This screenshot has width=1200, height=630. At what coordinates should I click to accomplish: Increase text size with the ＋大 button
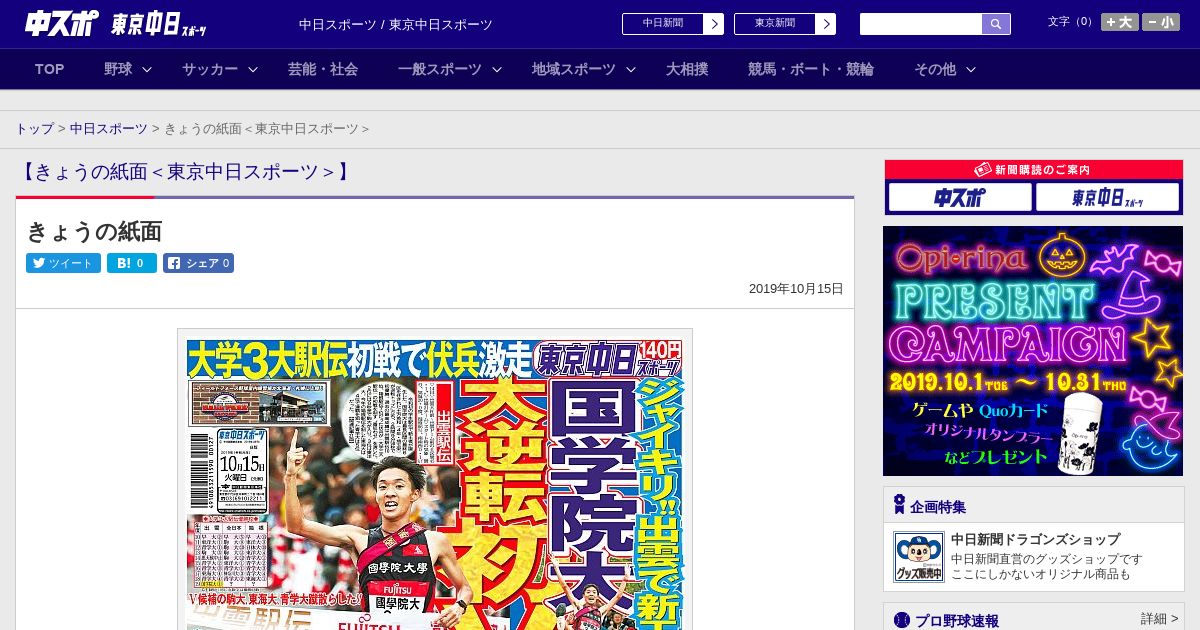(x=1119, y=22)
